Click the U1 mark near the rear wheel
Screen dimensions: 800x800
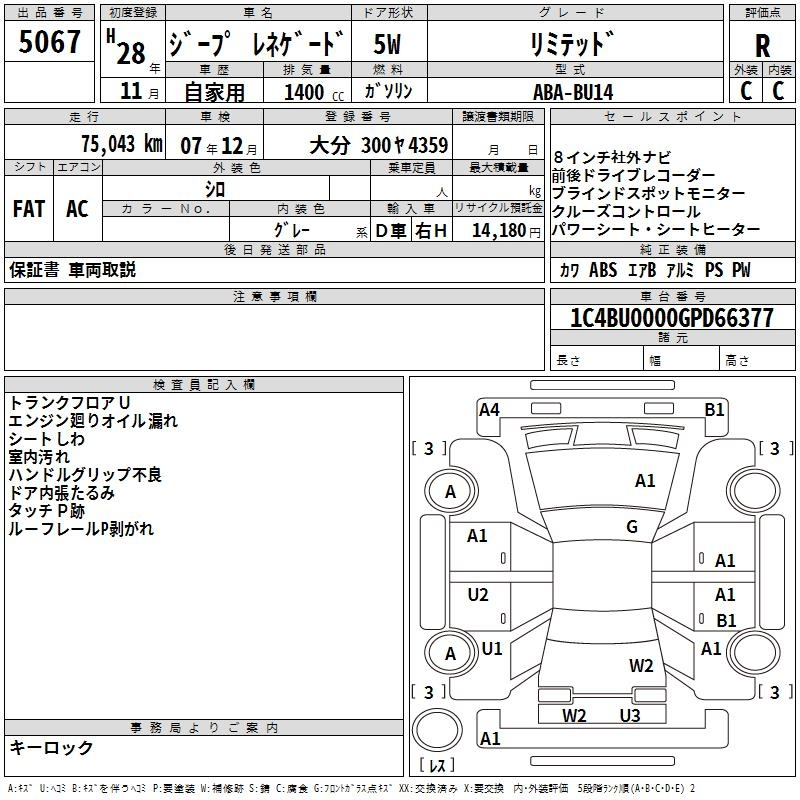pos(492,649)
